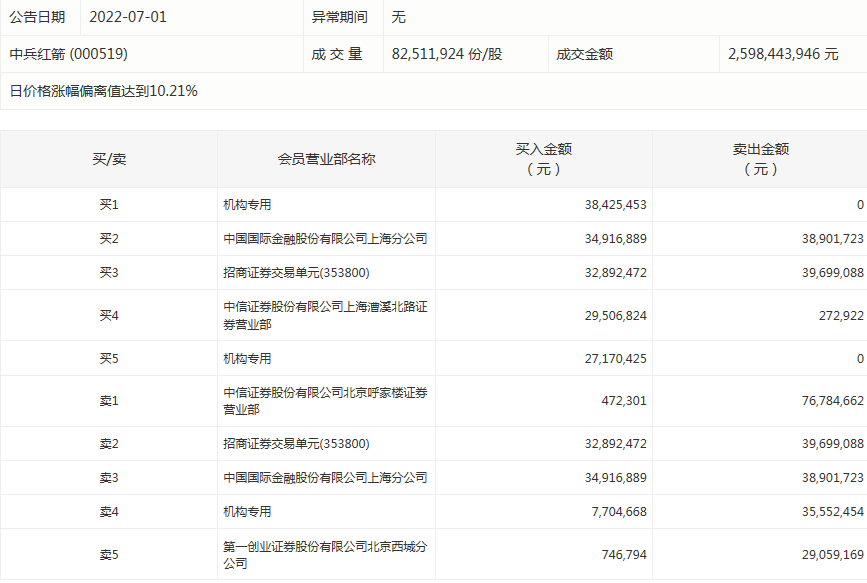
Task: Click 中国国际金融 上海分公司 in 买2 row
Action: pyautogui.click(x=325, y=239)
